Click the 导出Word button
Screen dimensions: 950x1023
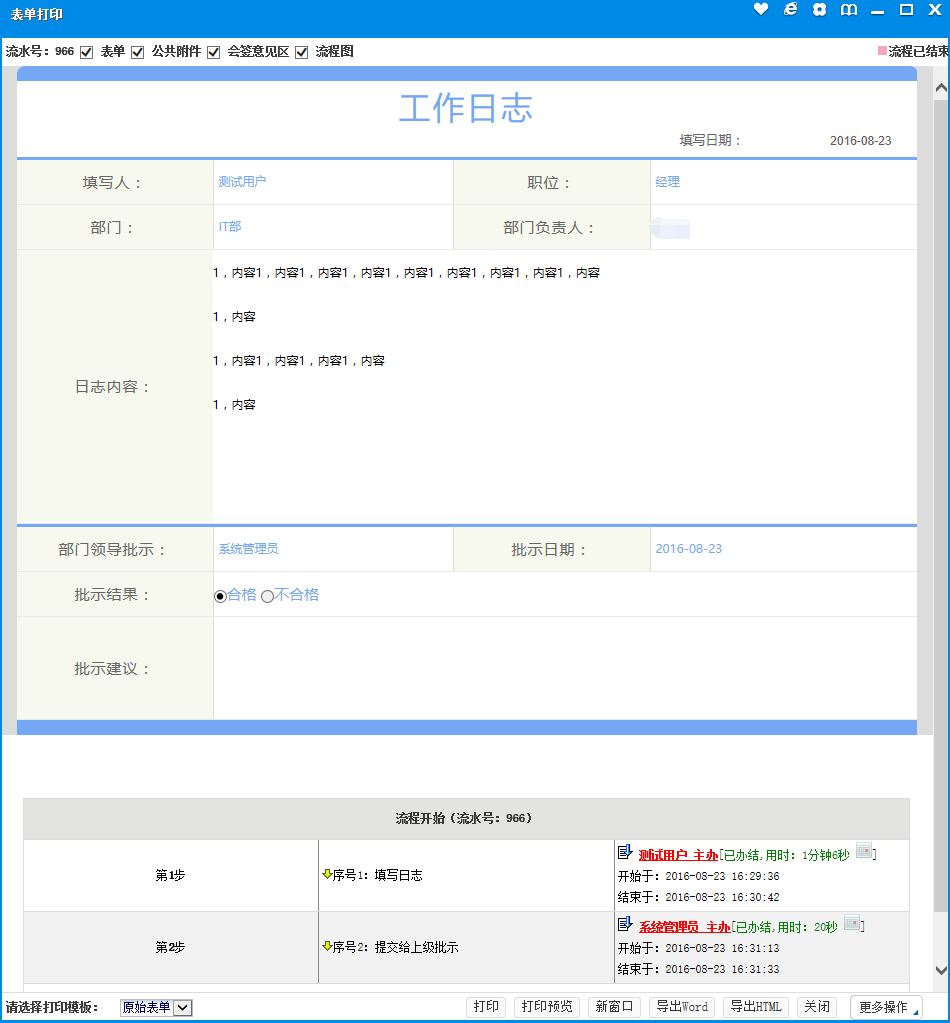tap(682, 1007)
